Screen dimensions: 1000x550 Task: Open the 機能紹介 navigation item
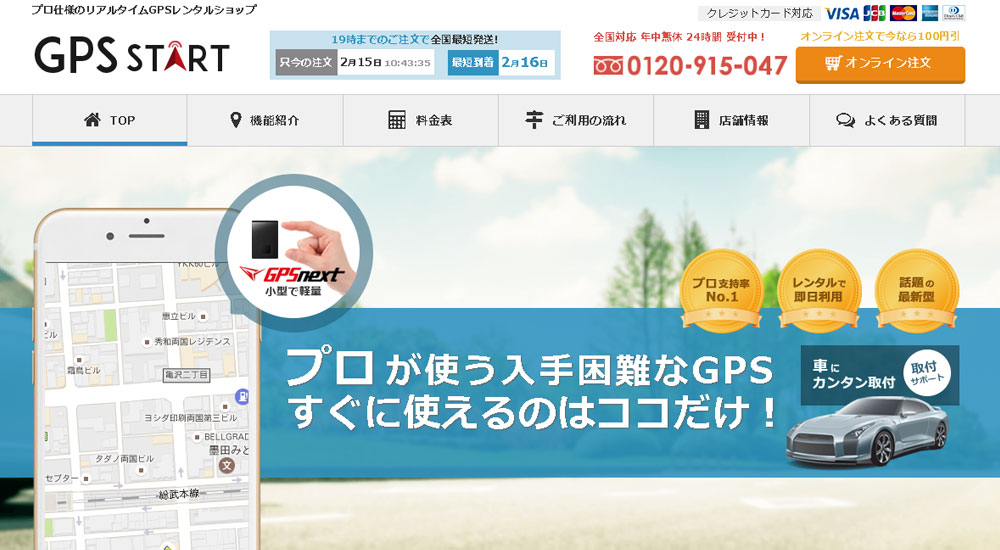265,120
